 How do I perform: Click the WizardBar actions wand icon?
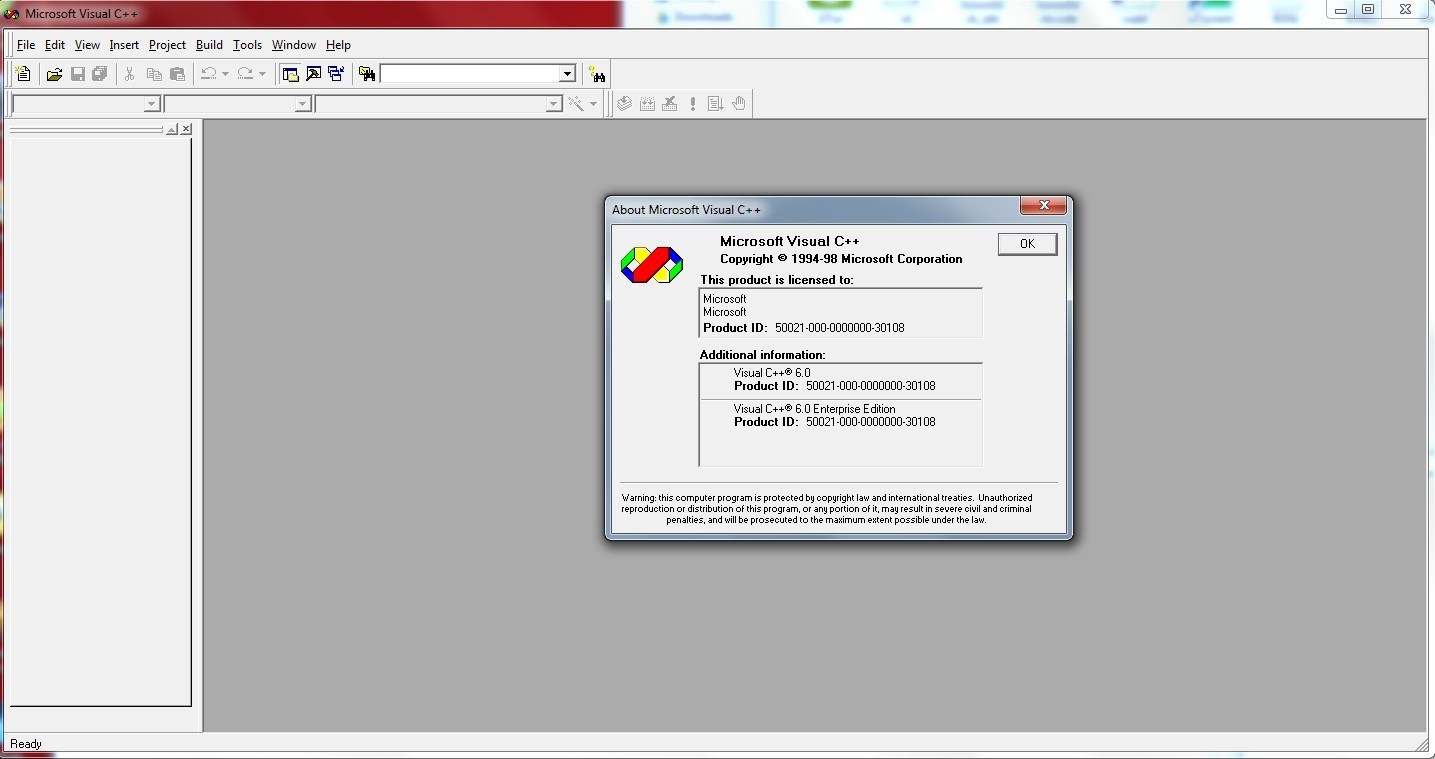tap(576, 103)
